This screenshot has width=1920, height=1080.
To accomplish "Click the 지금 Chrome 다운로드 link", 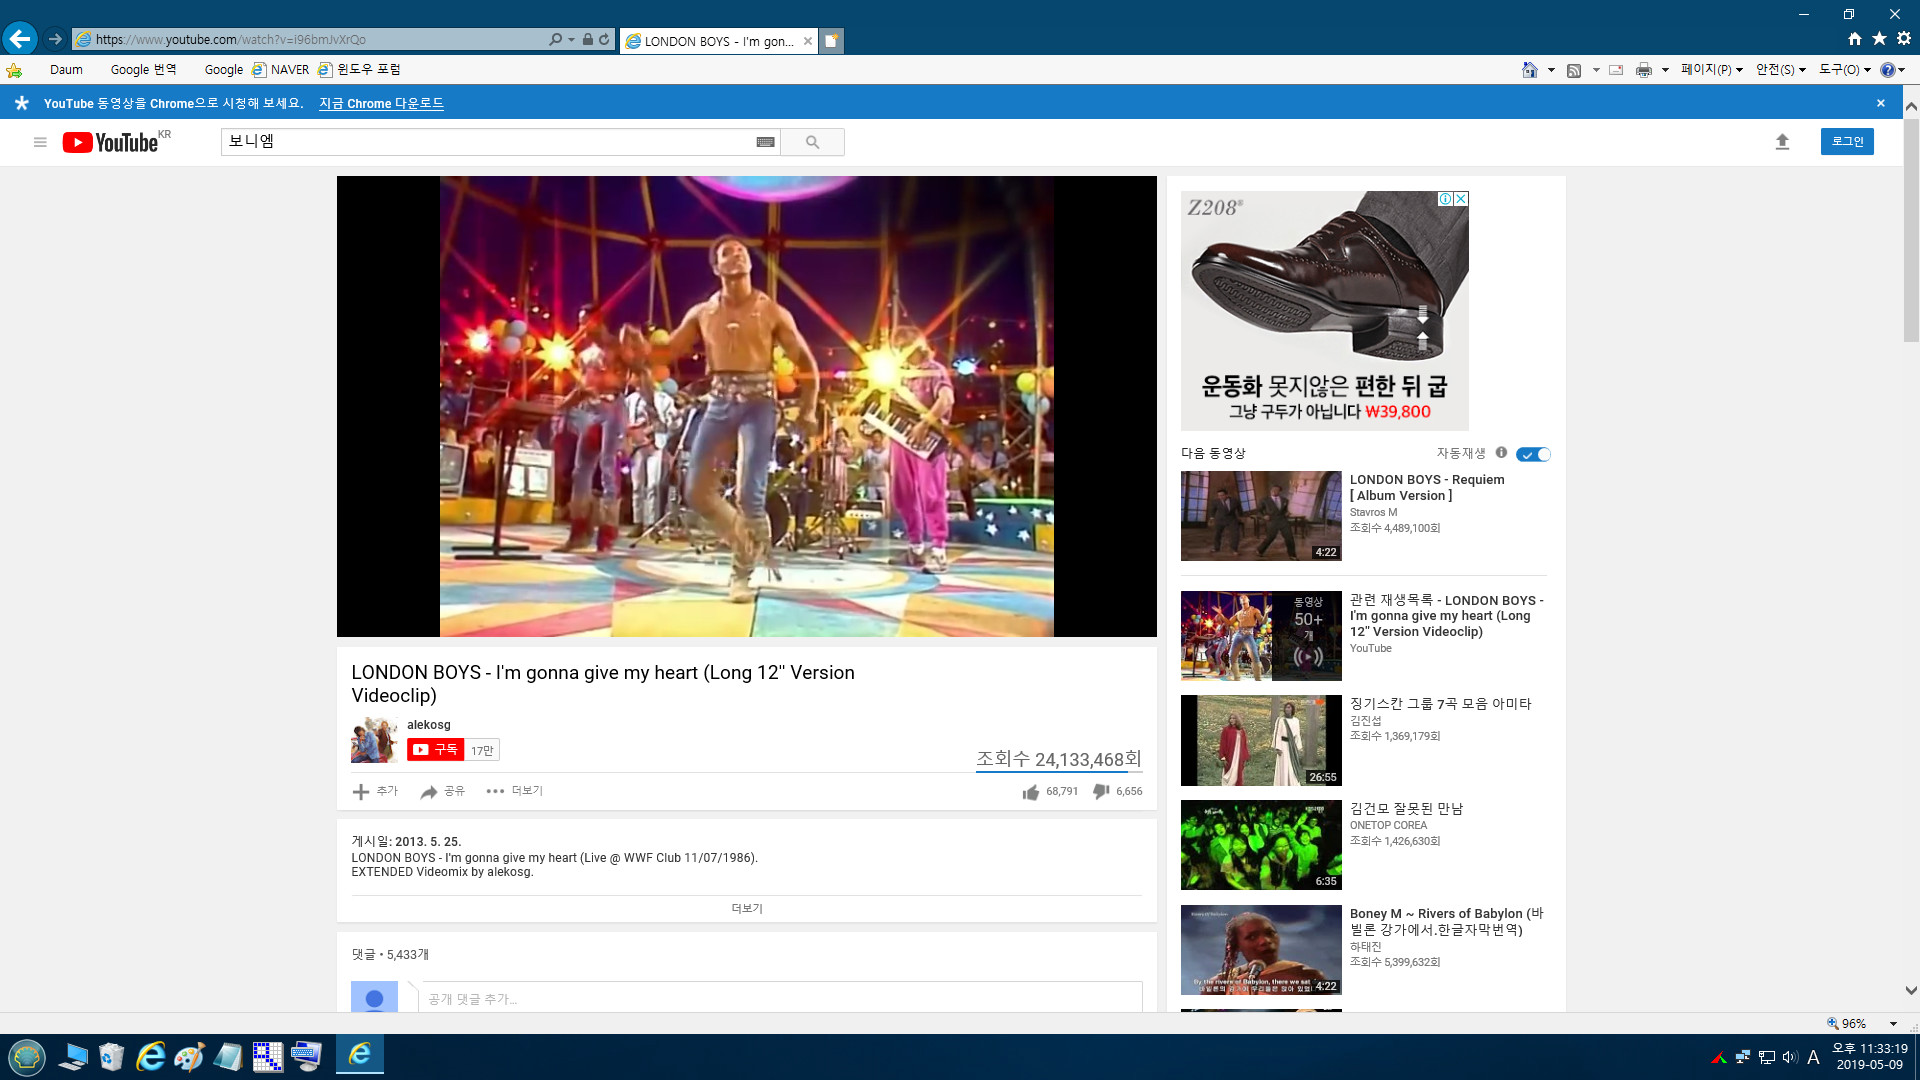I will pyautogui.click(x=381, y=103).
